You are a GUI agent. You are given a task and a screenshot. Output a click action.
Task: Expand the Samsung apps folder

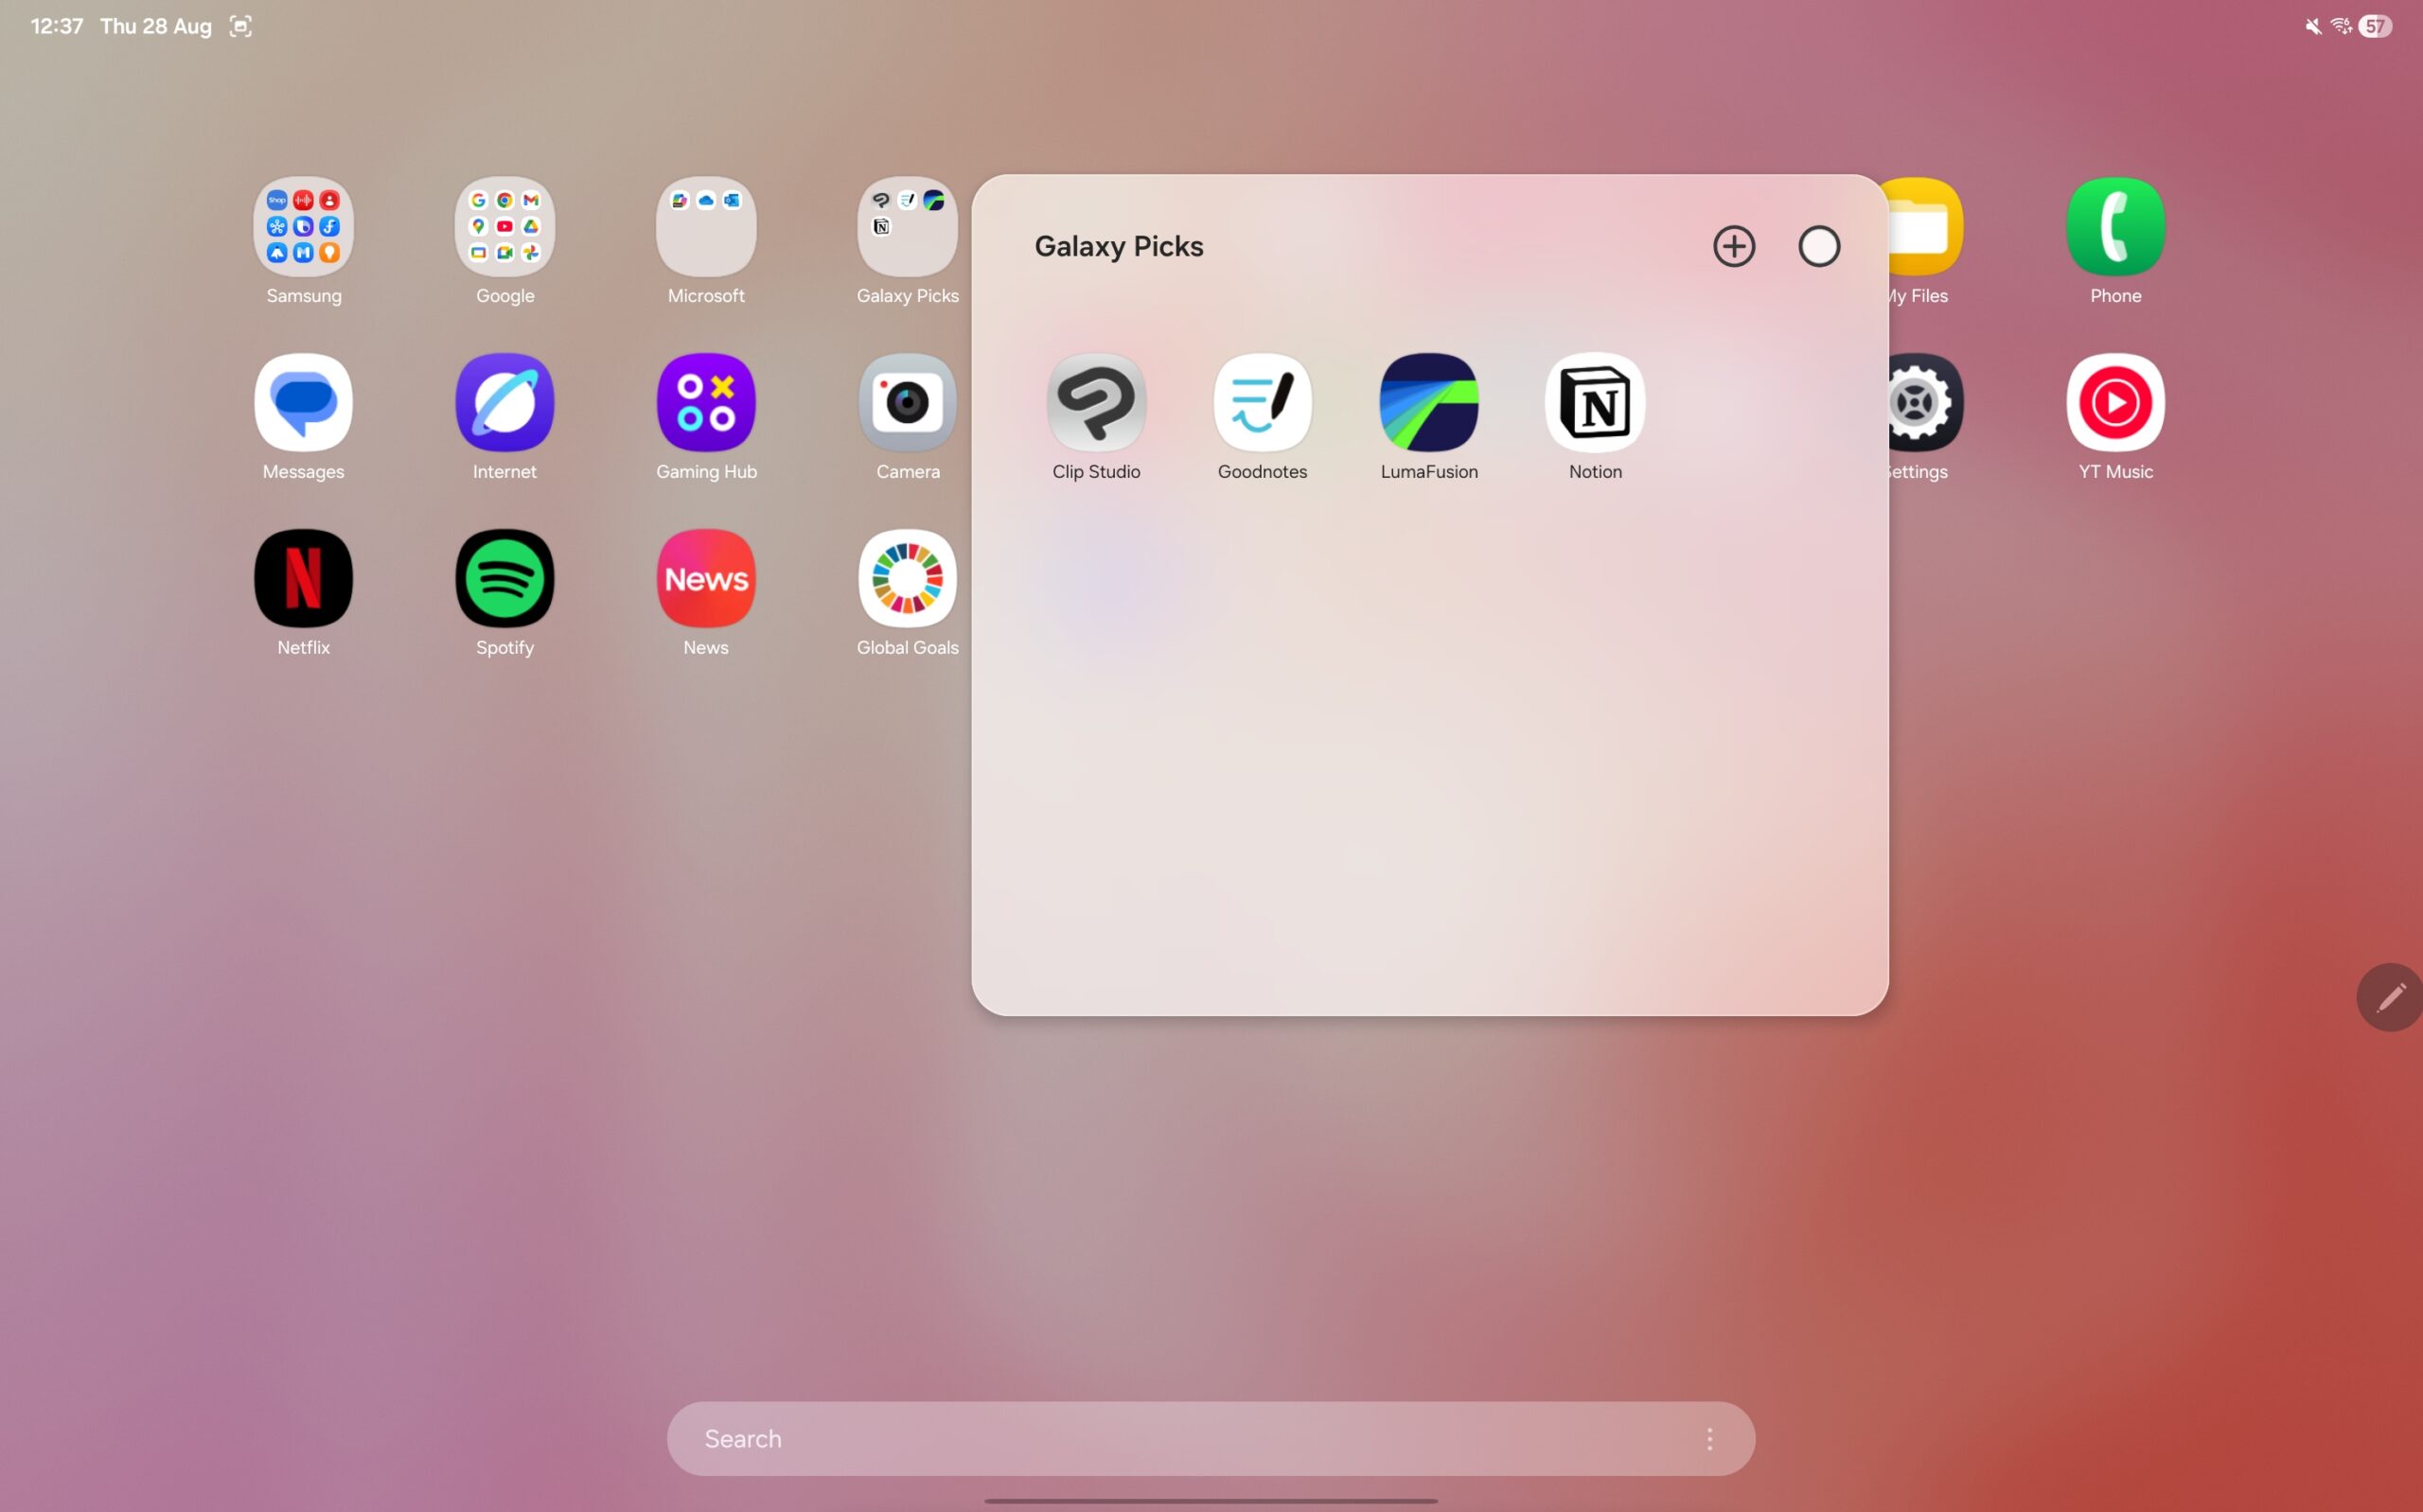303,227
